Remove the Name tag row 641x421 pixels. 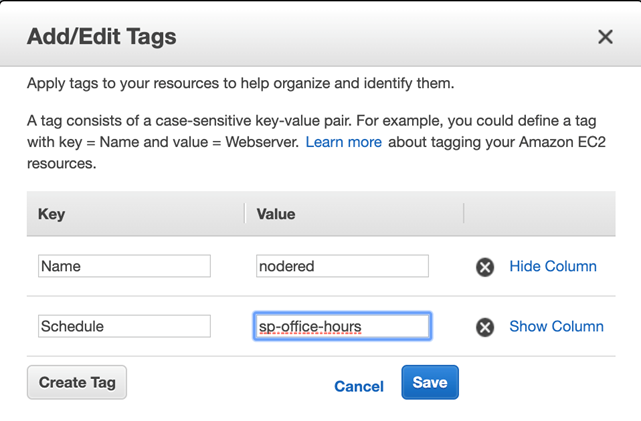(485, 267)
